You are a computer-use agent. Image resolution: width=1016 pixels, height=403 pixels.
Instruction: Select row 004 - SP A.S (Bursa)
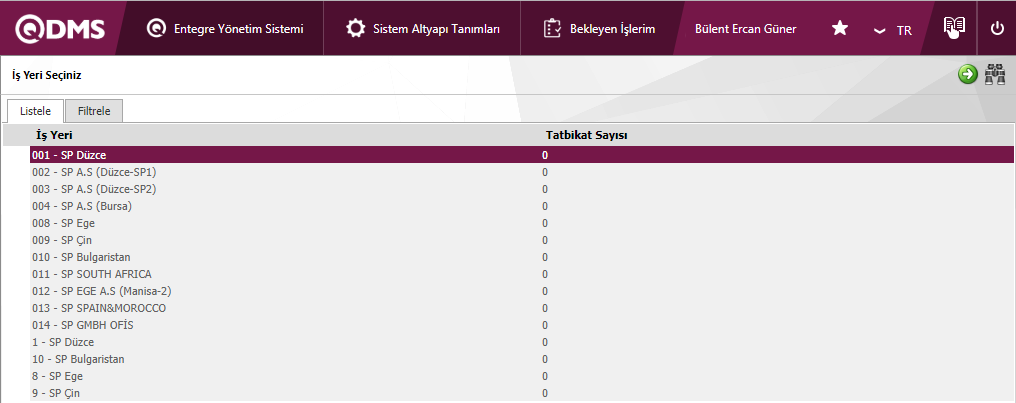pos(522,206)
